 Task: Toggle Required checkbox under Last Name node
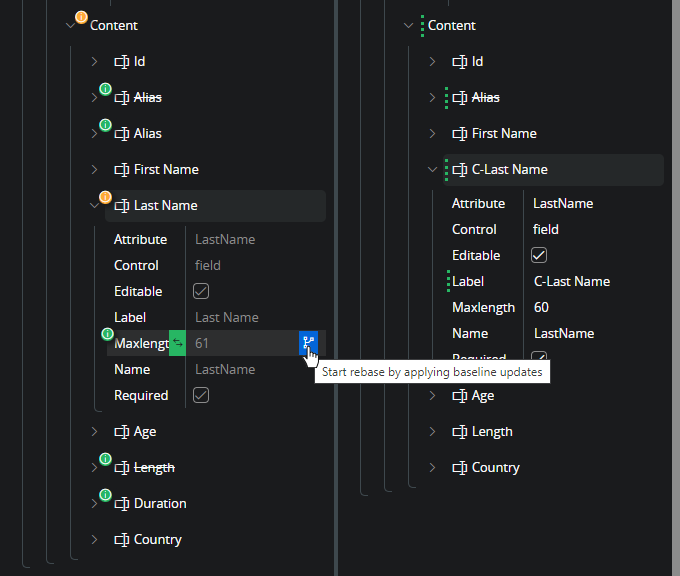tap(201, 395)
